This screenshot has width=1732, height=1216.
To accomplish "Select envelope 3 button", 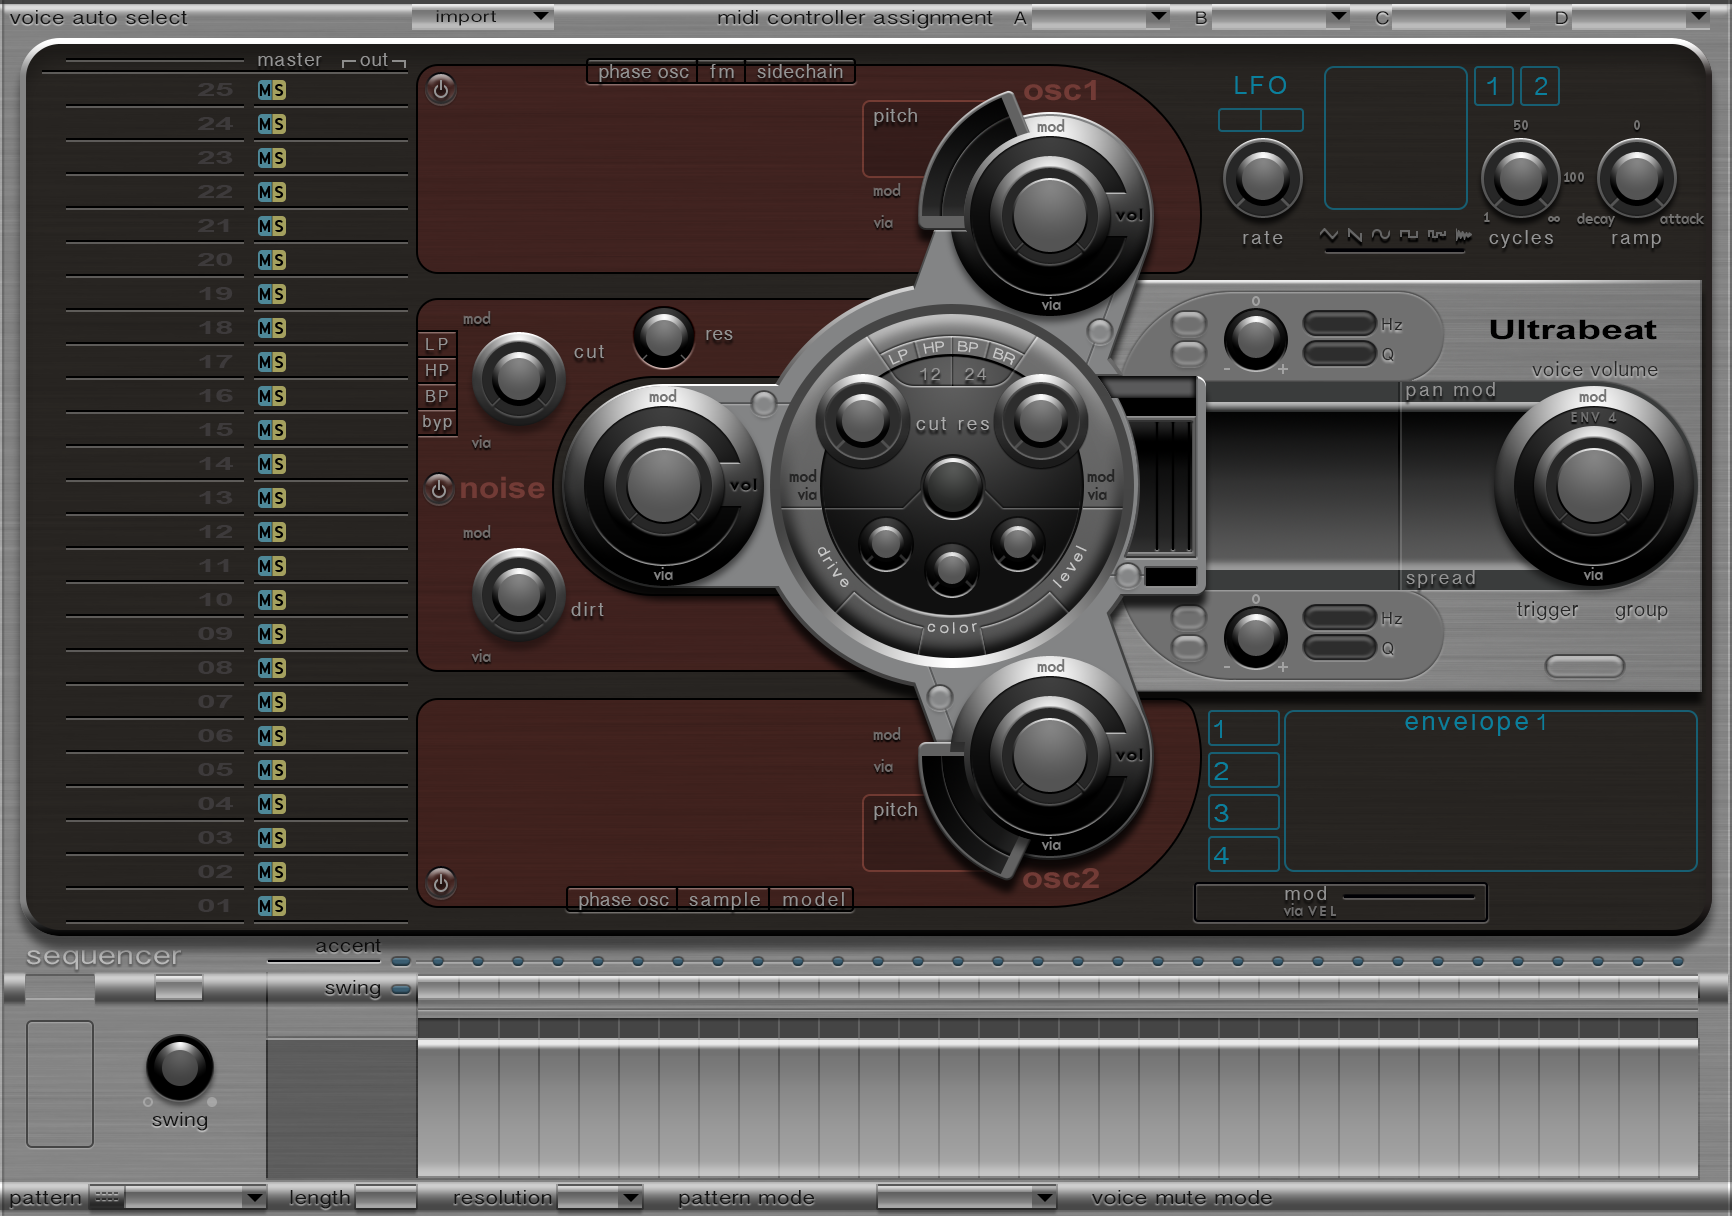I will pyautogui.click(x=1243, y=812).
